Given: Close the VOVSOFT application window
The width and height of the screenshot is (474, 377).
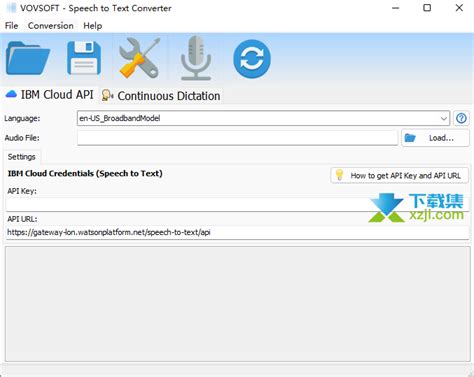Looking at the screenshot, I should 459,8.
